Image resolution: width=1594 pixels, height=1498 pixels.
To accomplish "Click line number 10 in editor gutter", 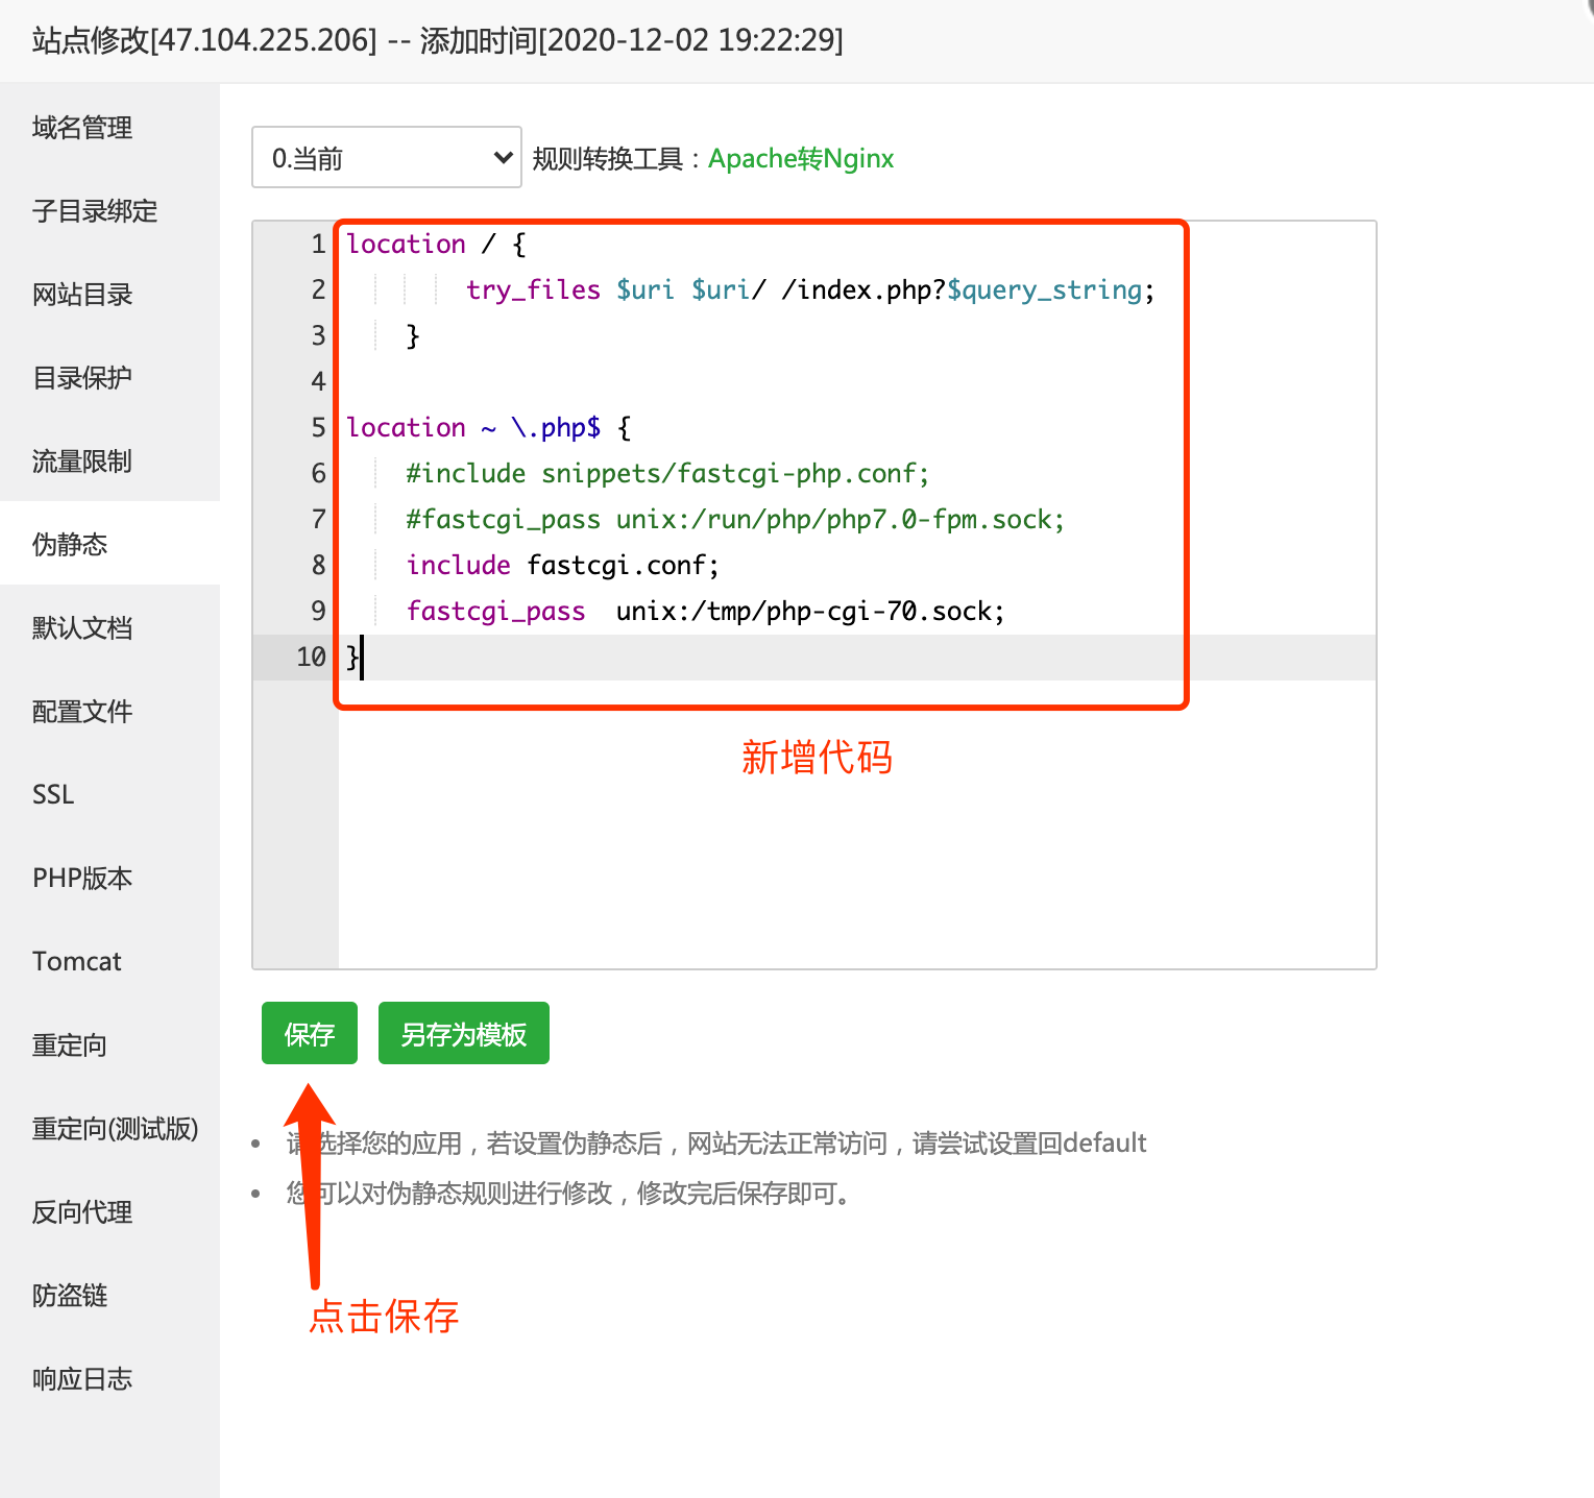I will coord(311,657).
